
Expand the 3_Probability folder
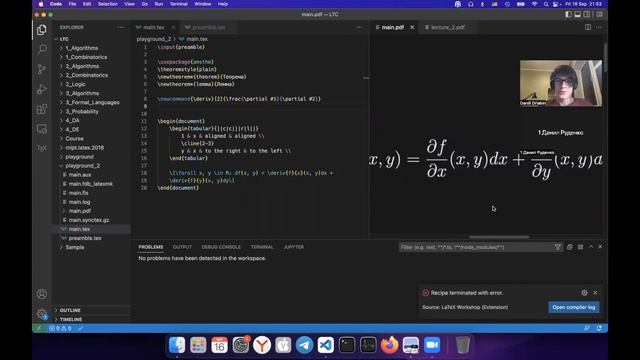coord(82,111)
